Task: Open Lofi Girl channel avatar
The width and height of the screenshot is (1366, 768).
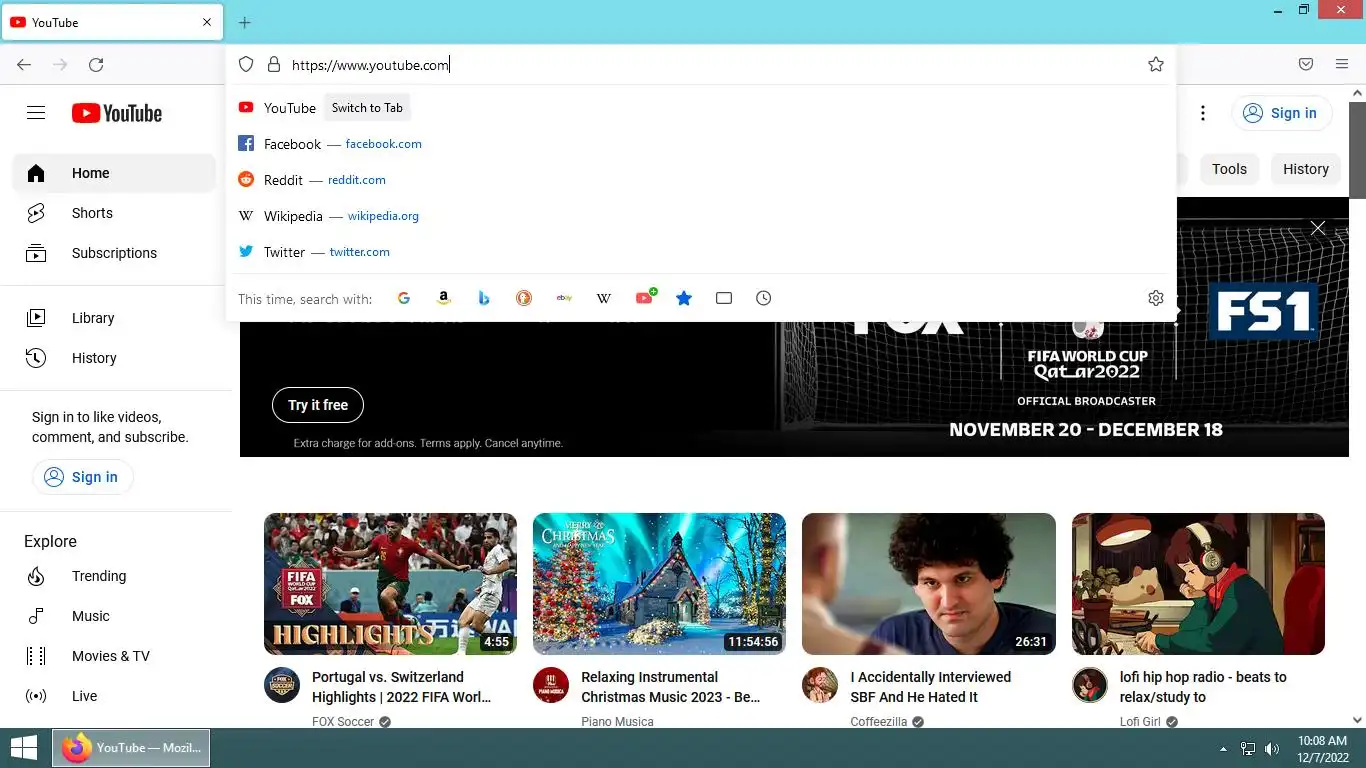Action: (x=1090, y=685)
